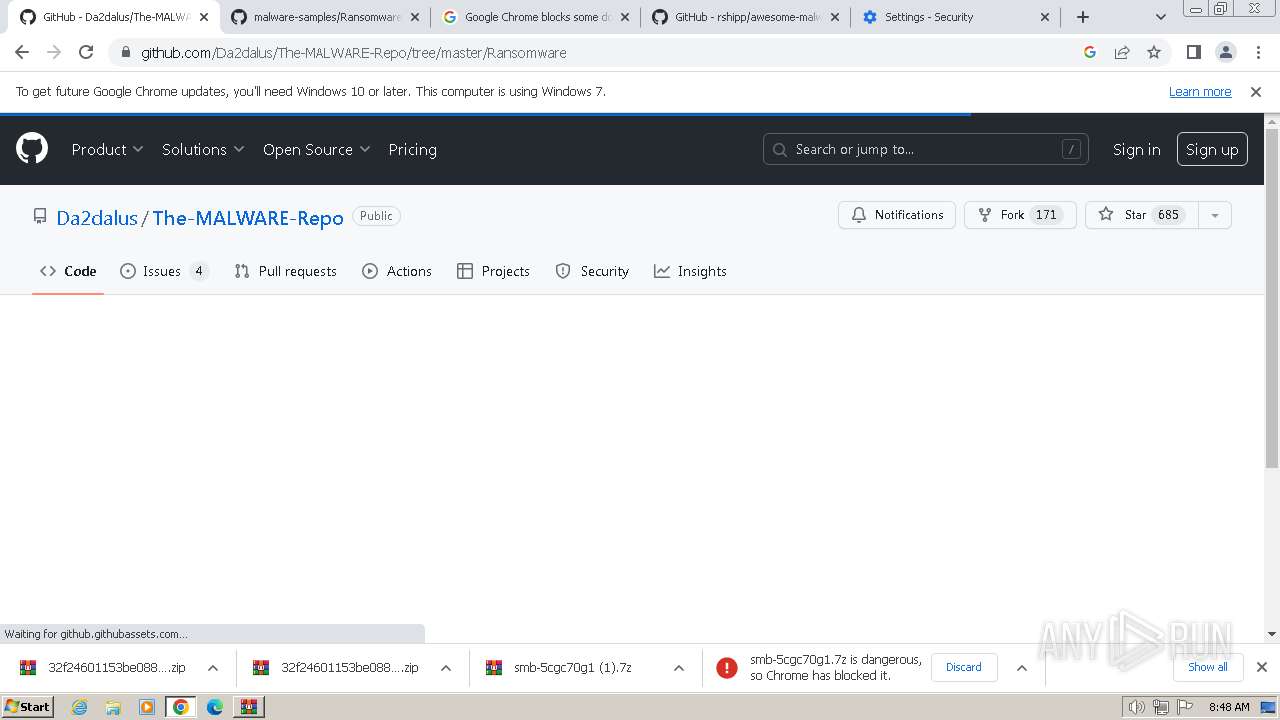Expand the Solutions menu
The width and height of the screenshot is (1280, 720).
(203, 149)
